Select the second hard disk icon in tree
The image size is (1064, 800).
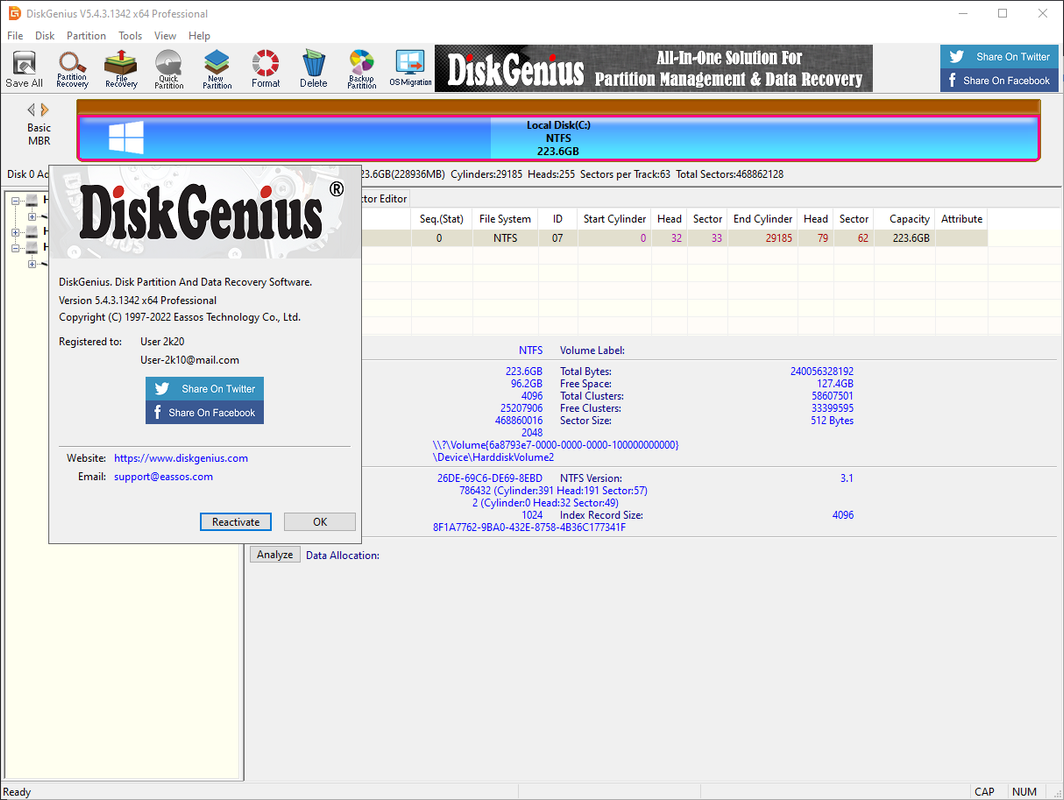tap(32, 231)
